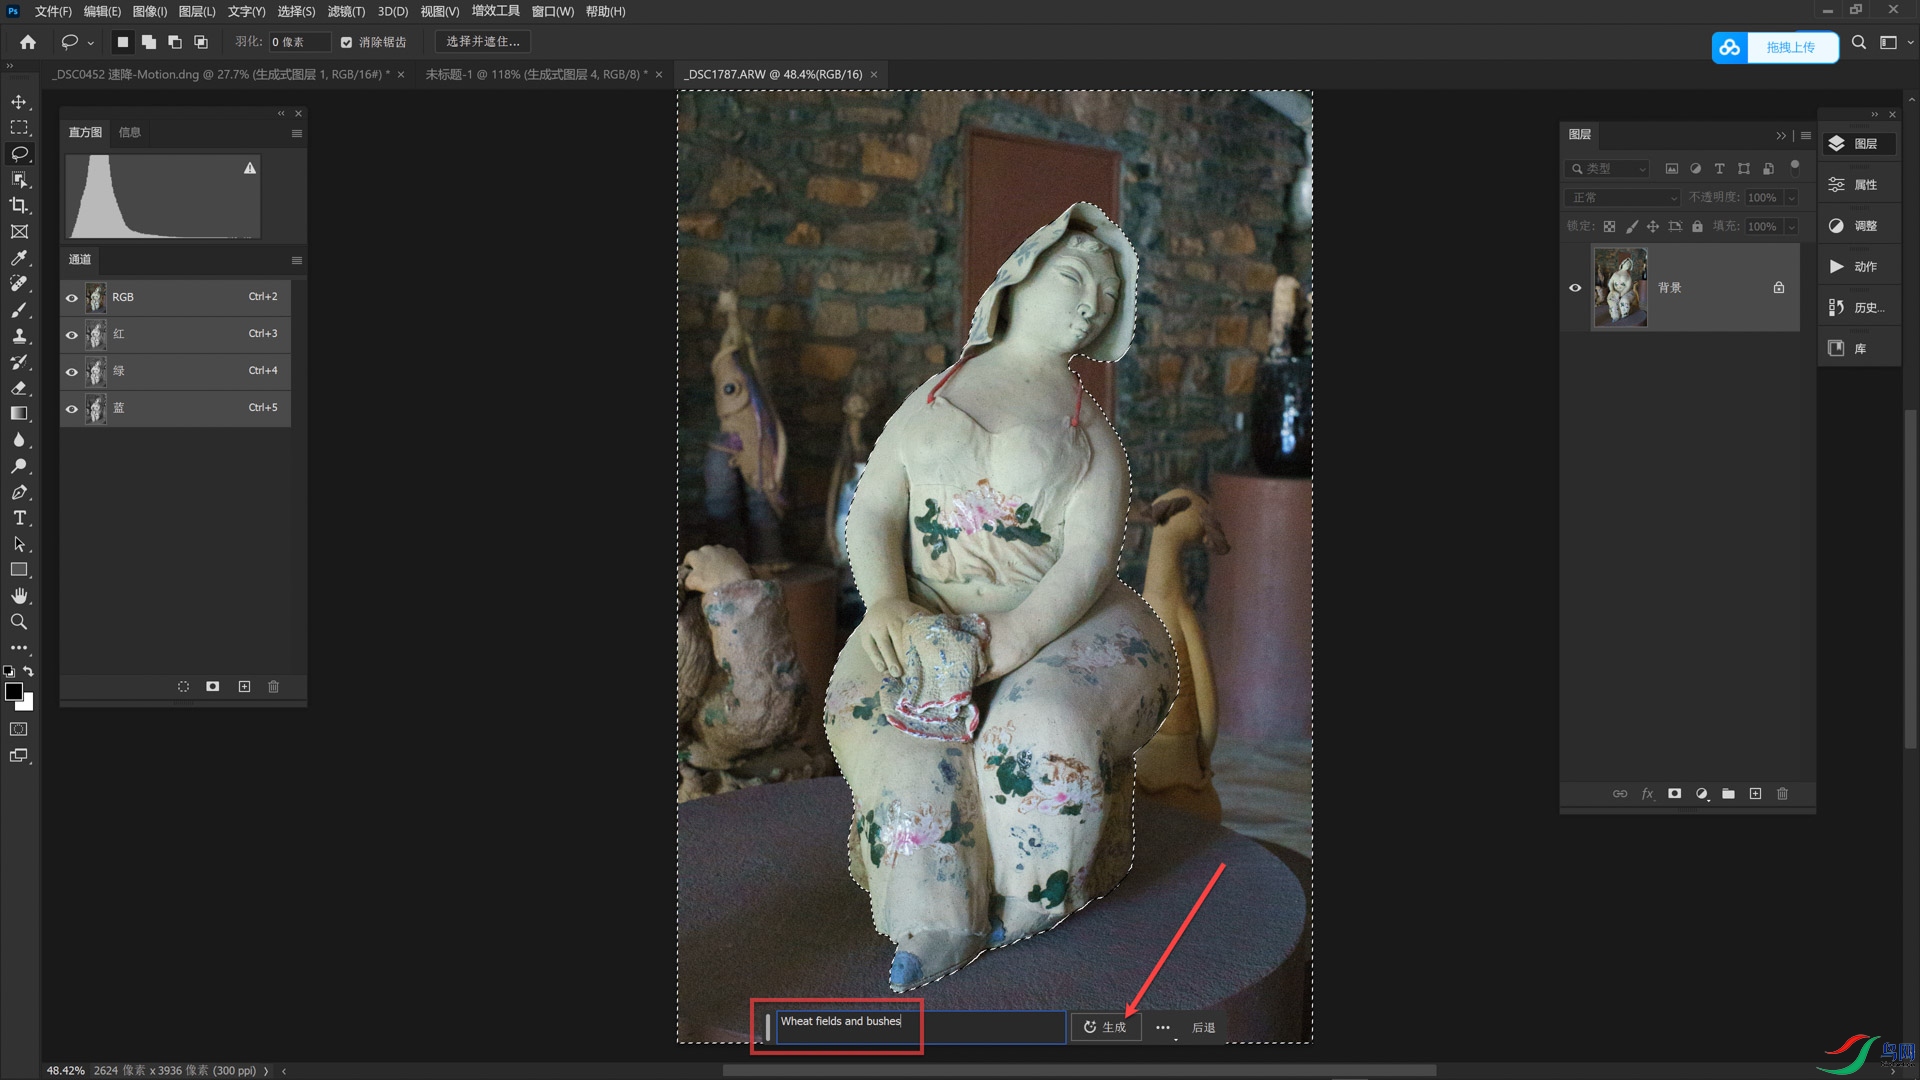Select the Pen tool
This screenshot has height=1080, width=1920.
tap(19, 492)
